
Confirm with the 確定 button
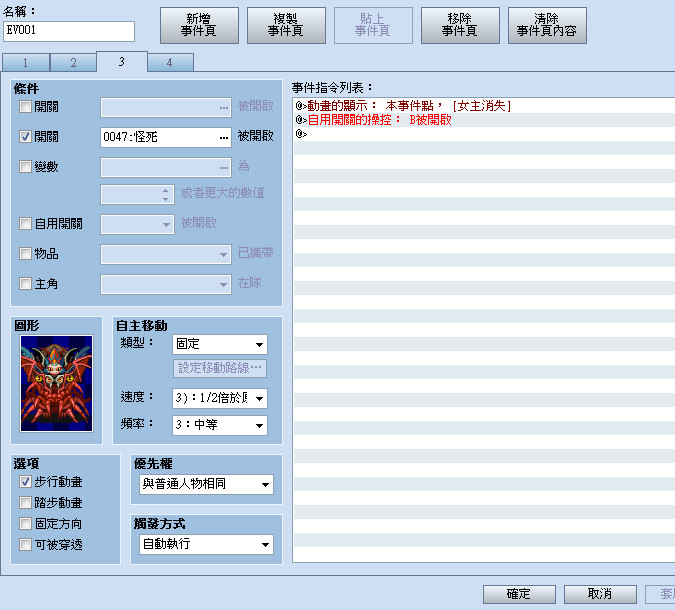click(x=519, y=594)
